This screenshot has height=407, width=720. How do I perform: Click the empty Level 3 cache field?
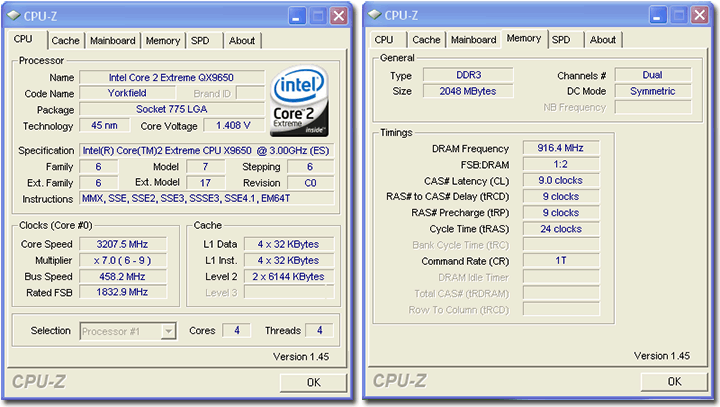(x=289, y=292)
